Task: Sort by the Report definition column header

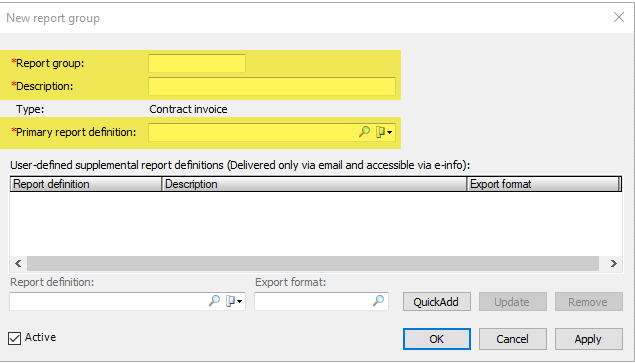Action: (x=86, y=184)
